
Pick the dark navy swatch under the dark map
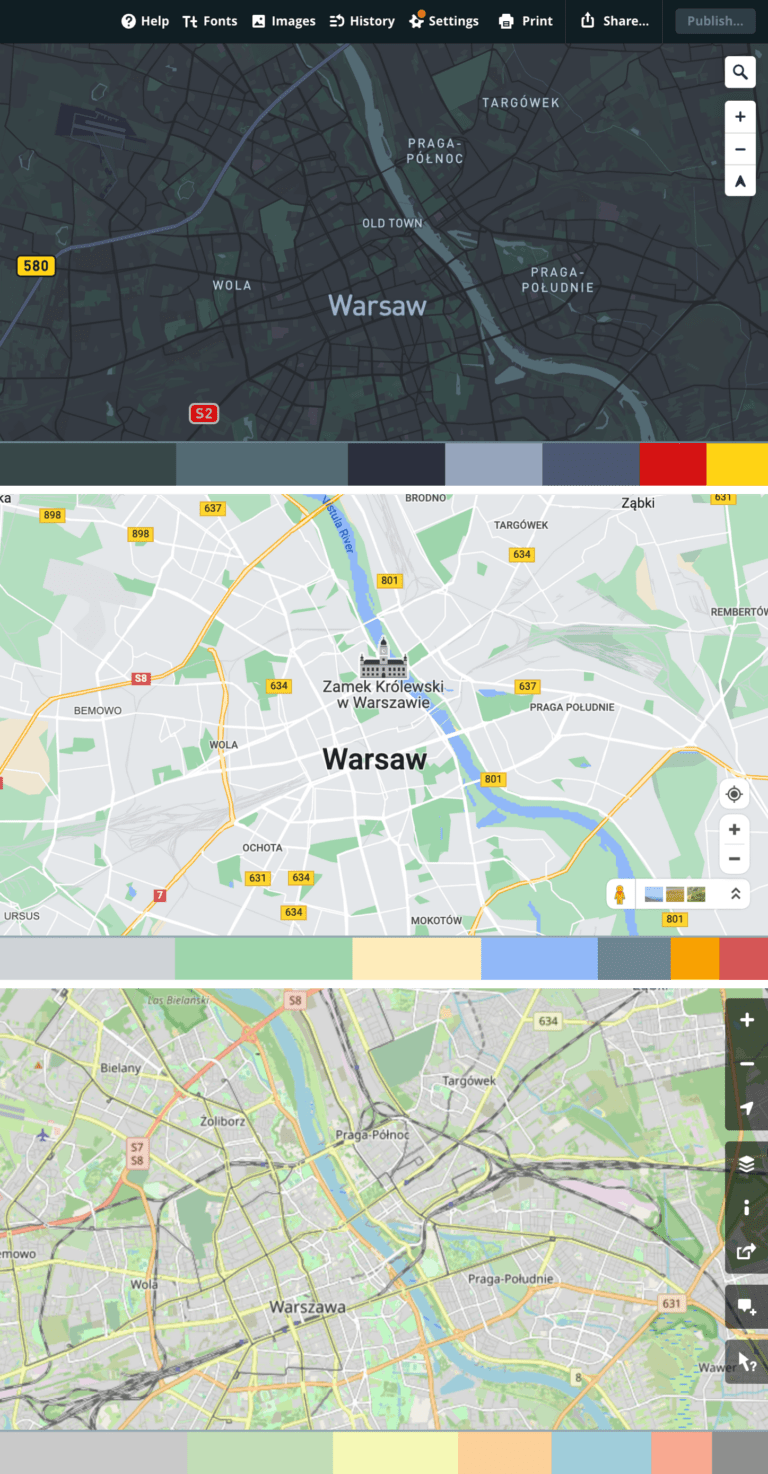click(x=396, y=465)
